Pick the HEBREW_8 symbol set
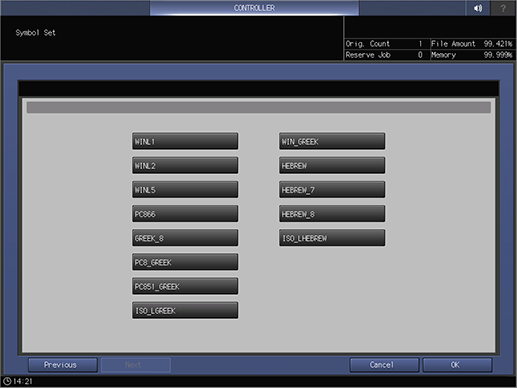This screenshot has height=388, width=517. [332, 214]
